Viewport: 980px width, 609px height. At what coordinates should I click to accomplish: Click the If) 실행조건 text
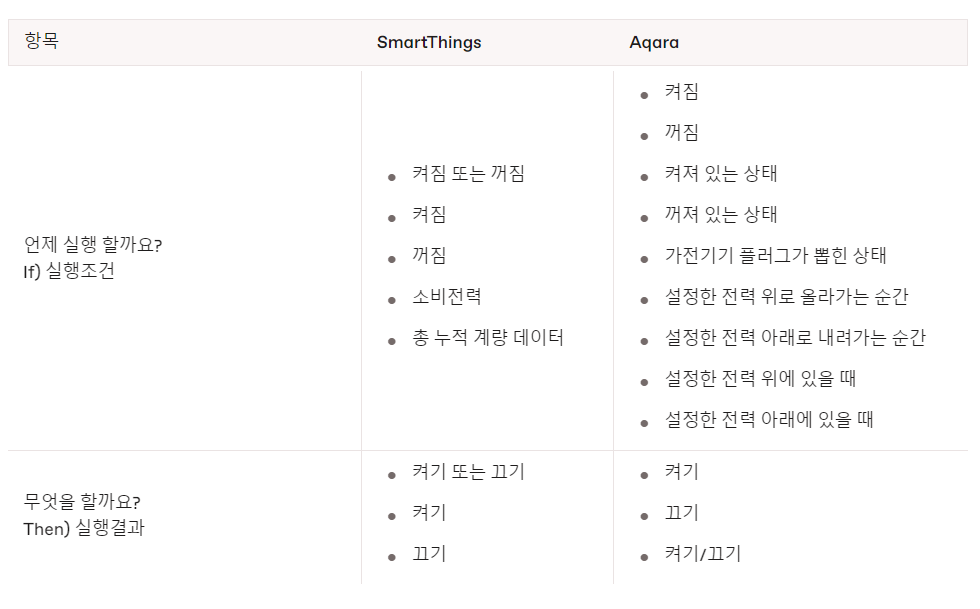tap(69, 271)
